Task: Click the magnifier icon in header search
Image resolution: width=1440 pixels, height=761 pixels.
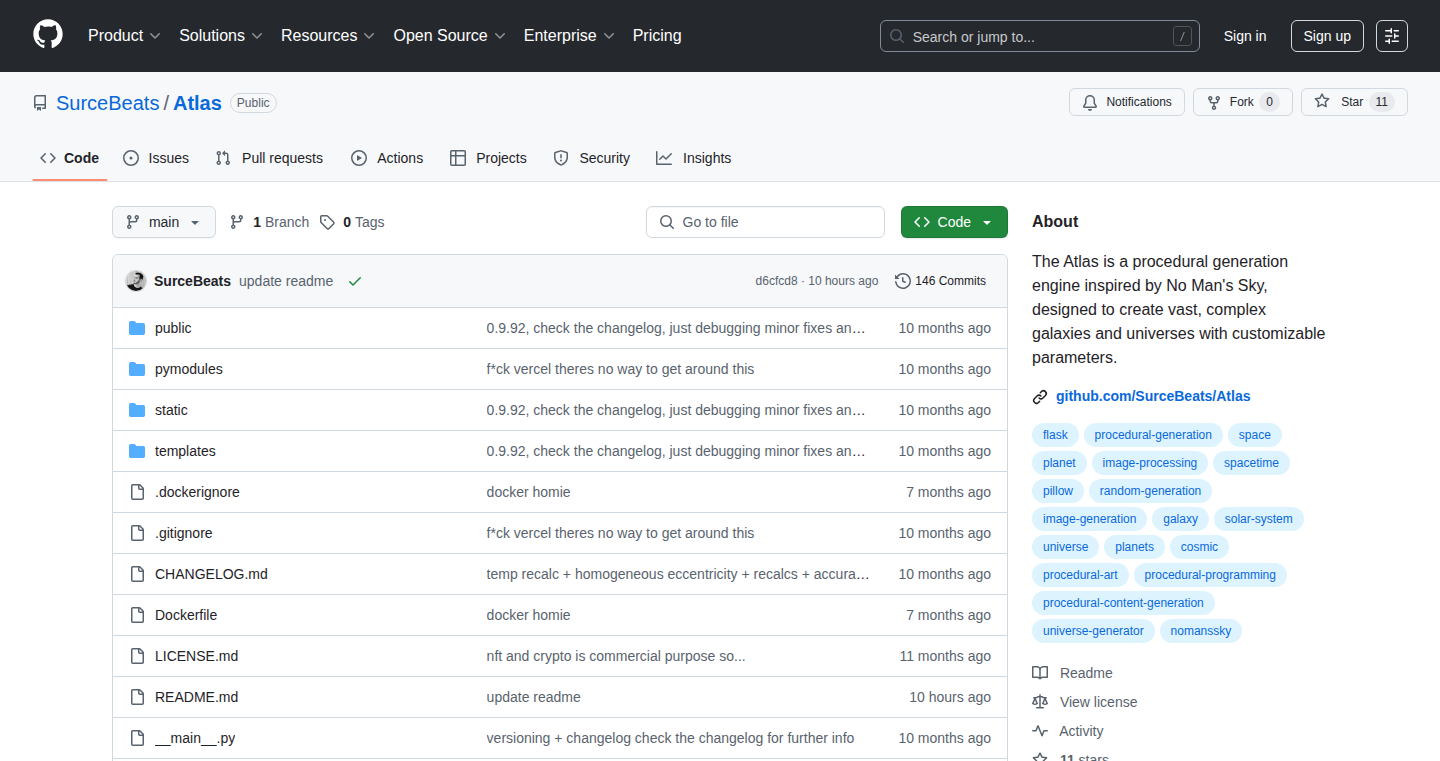Action: pos(897,36)
